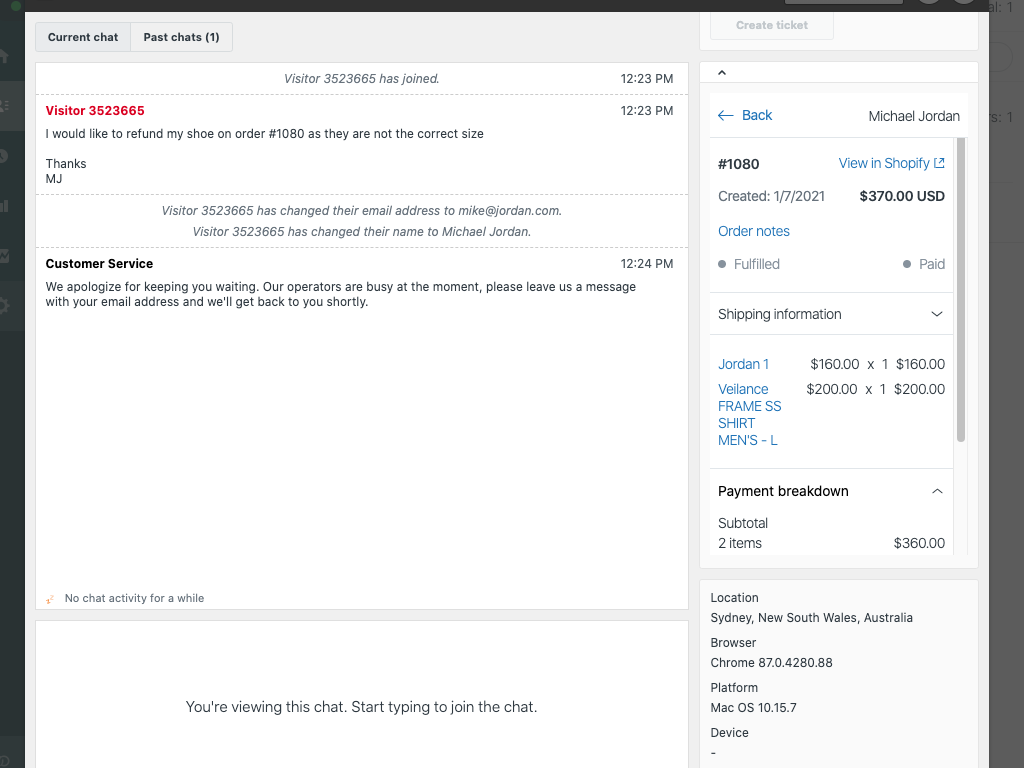Open the Veilance FRAME SS SHIRT product link
This screenshot has width=1024, height=768.
[x=748, y=414]
